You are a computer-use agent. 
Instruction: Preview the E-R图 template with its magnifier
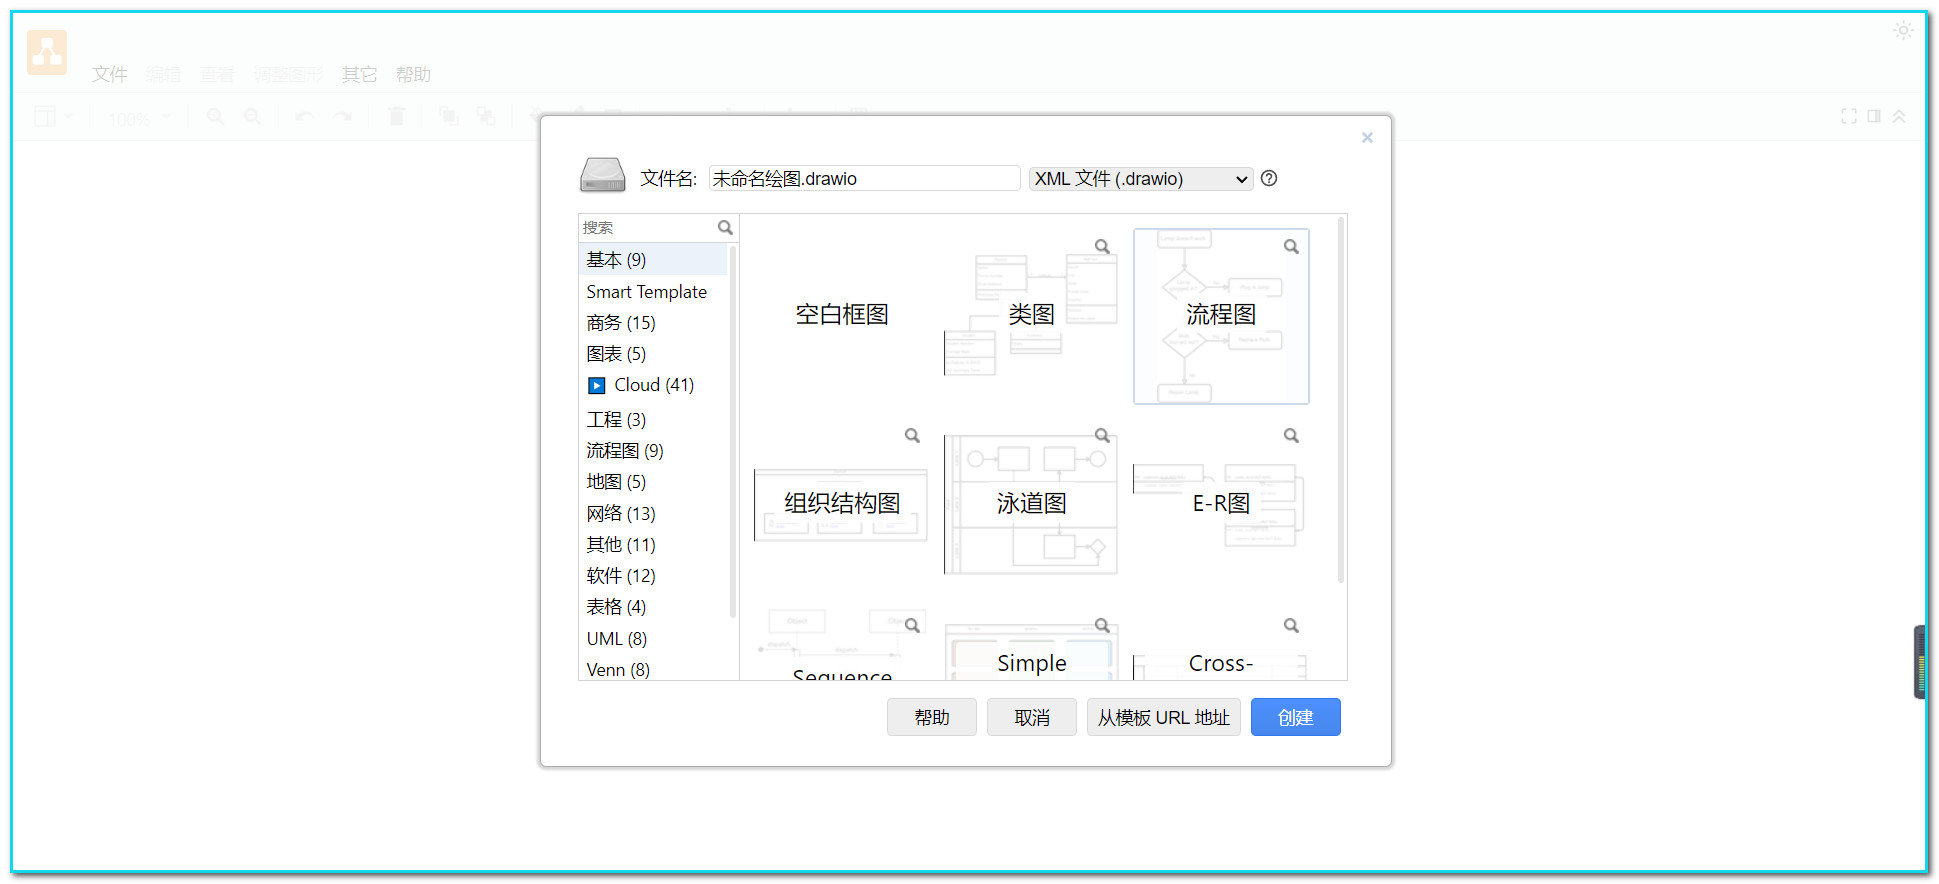click(1291, 435)
